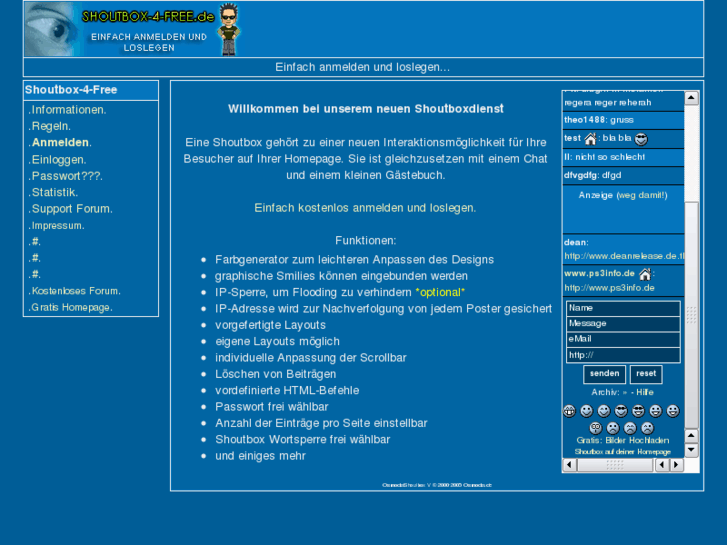Click the Bilder Hochladen link
The height and width of the screenshot is (545, 727).
(637, 441)
